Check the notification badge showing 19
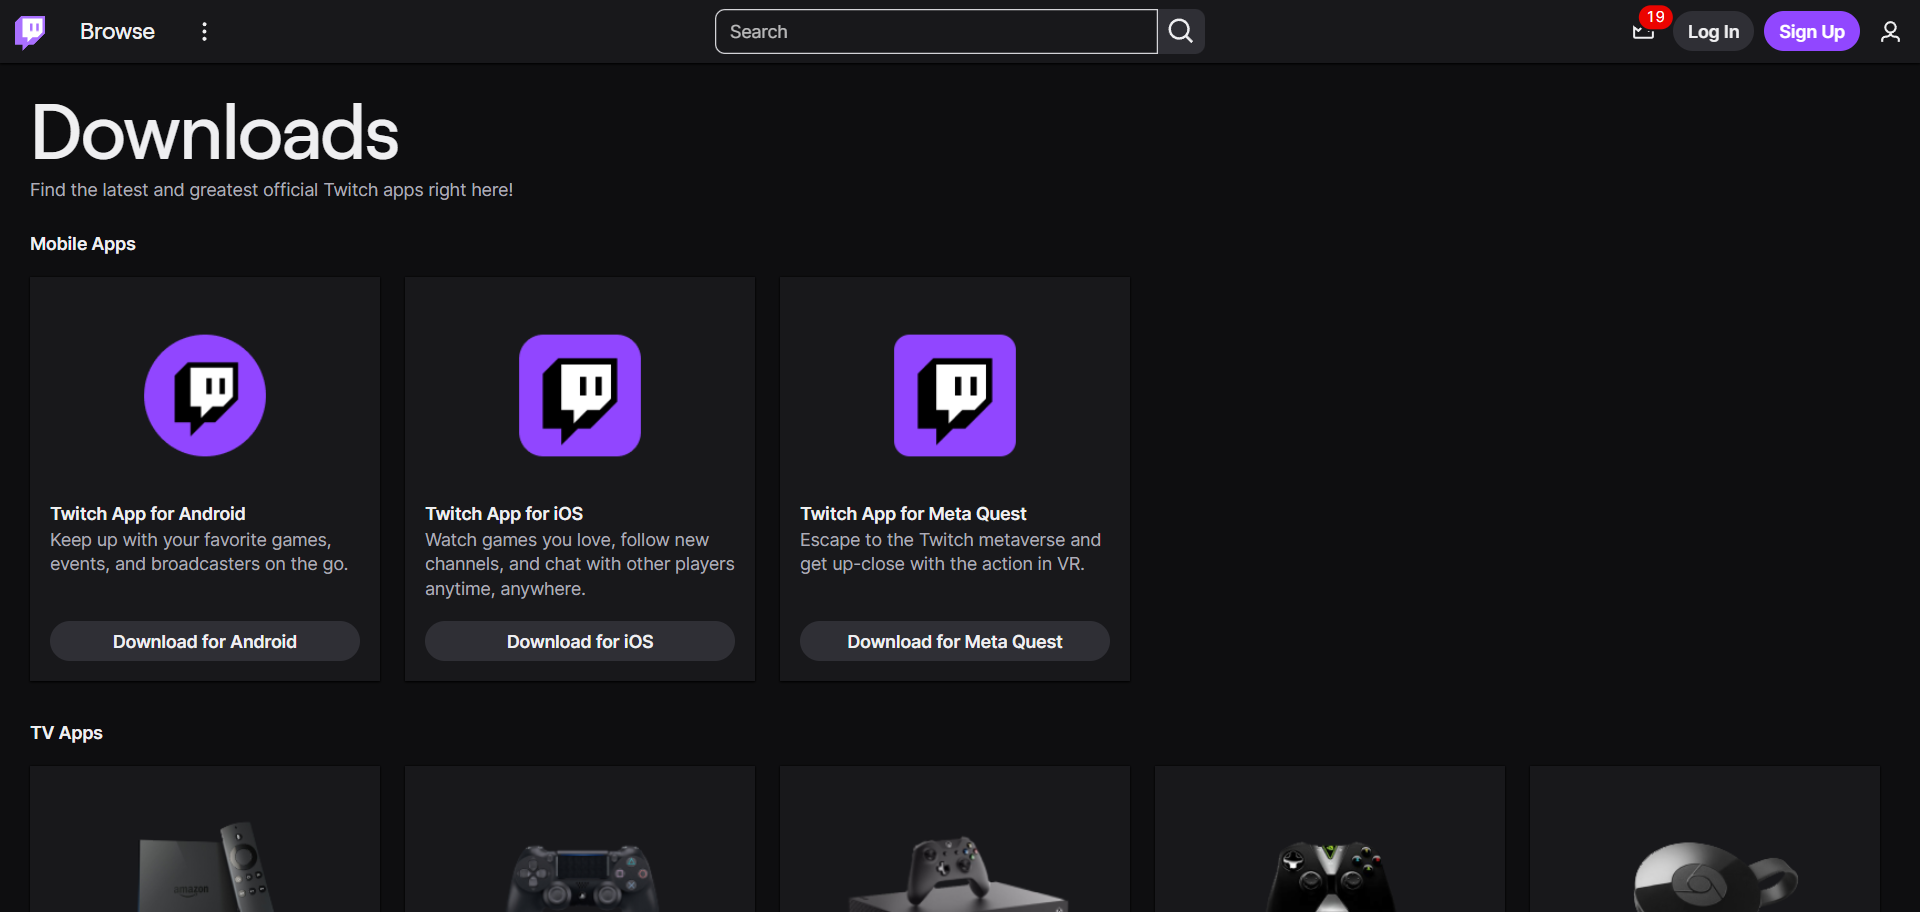The width and height of the screenshot is (1920, 912). (1655, 16)
